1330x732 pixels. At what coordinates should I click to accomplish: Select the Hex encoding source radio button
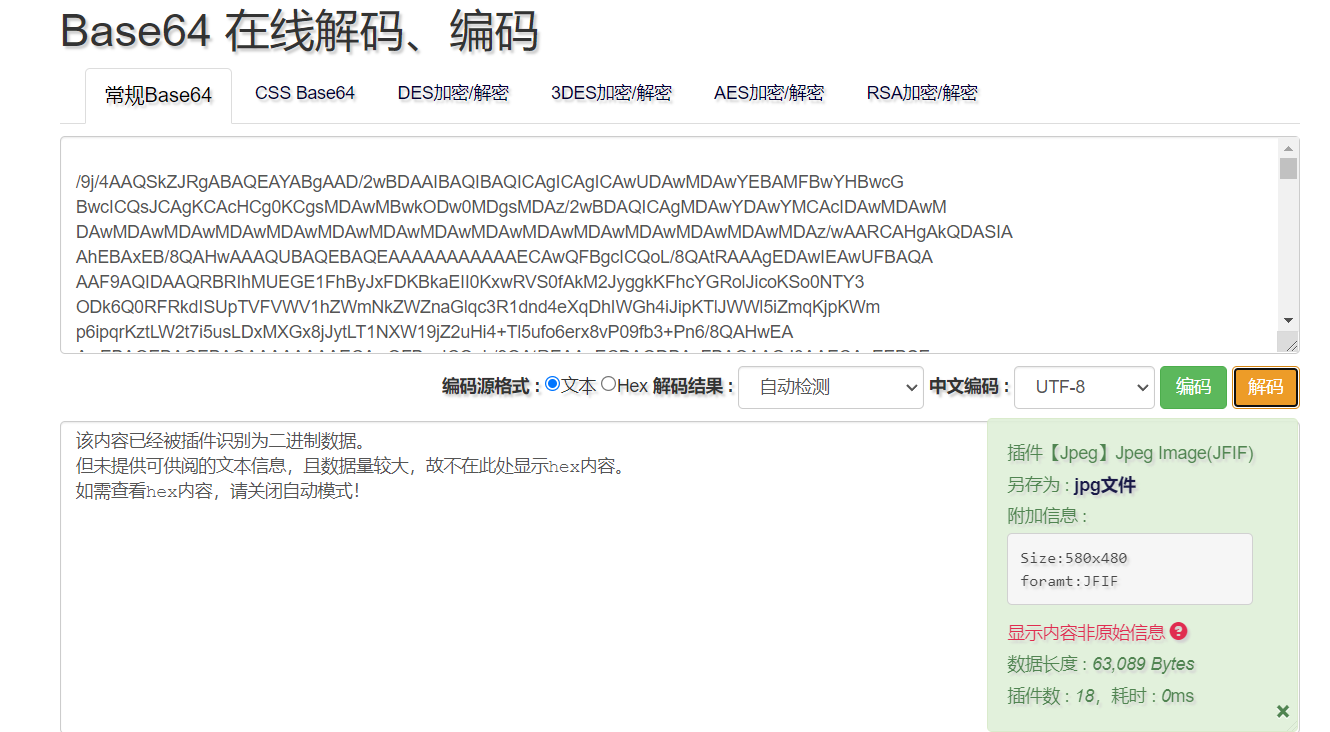tap(607, 387)
